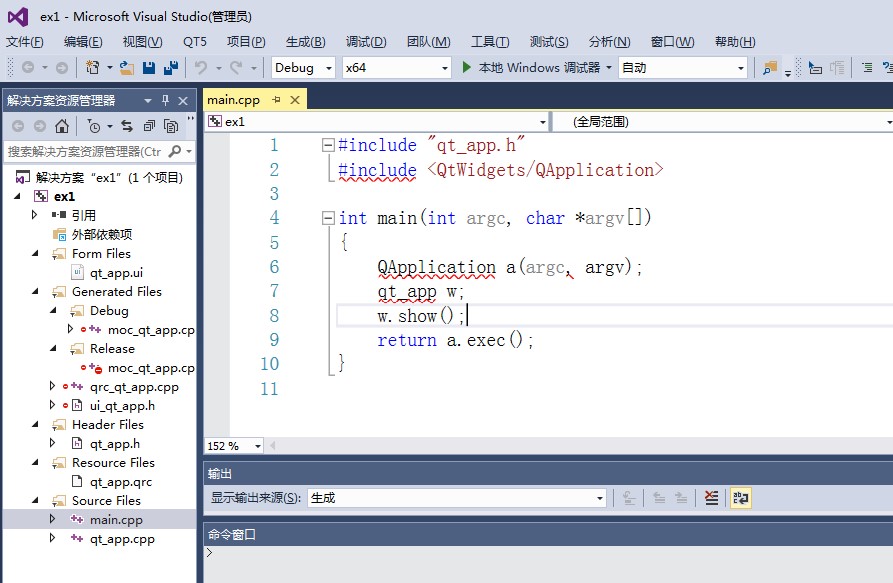893x583 pixels.
Task: Toggle word wrap in the Output panel
Action: click(740, 497)
